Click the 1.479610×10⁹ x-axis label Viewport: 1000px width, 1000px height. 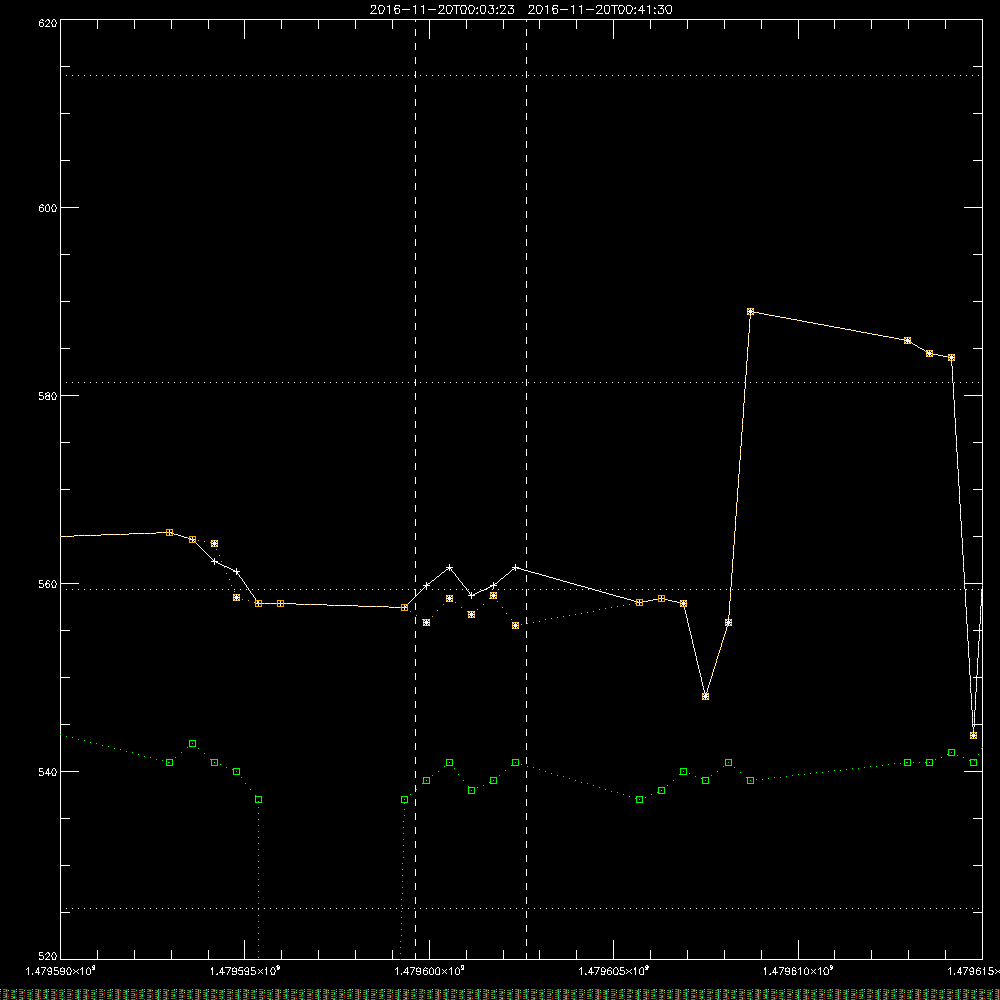coord(798,971)
